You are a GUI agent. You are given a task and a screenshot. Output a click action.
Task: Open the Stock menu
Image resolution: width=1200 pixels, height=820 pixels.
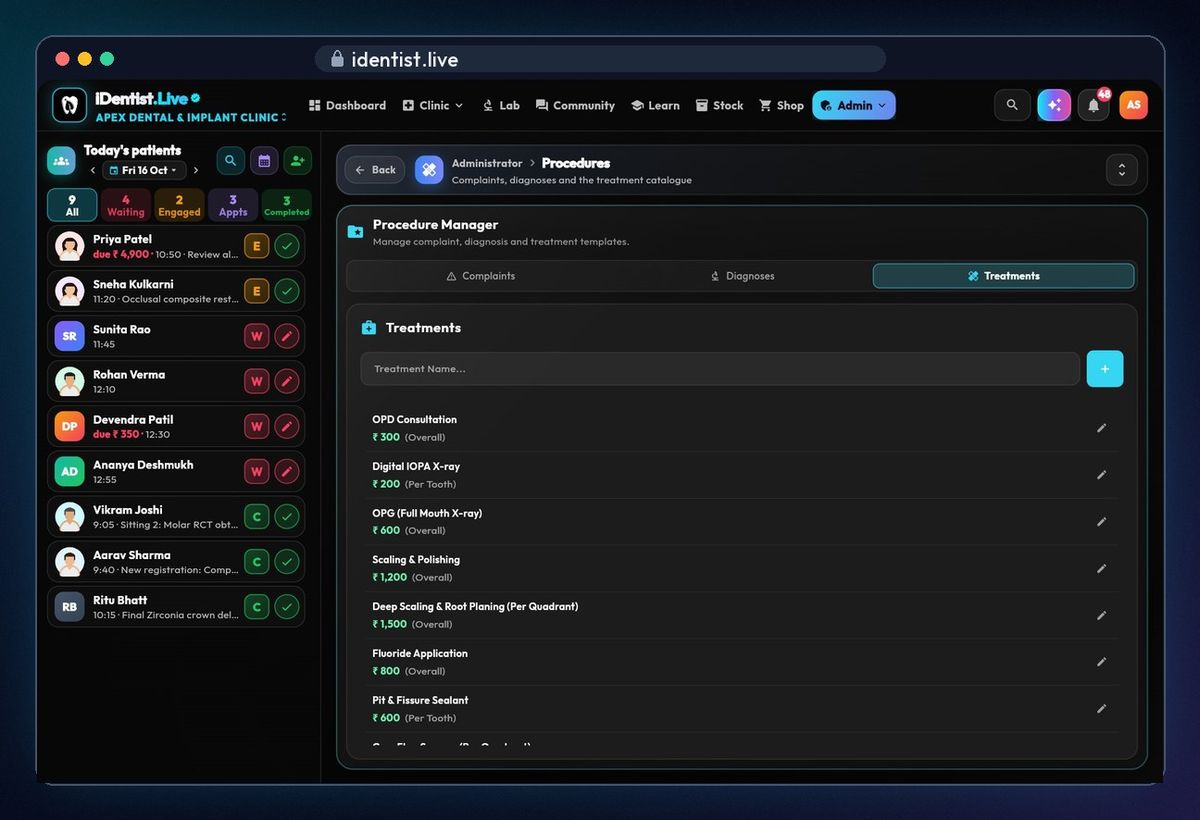720,105
